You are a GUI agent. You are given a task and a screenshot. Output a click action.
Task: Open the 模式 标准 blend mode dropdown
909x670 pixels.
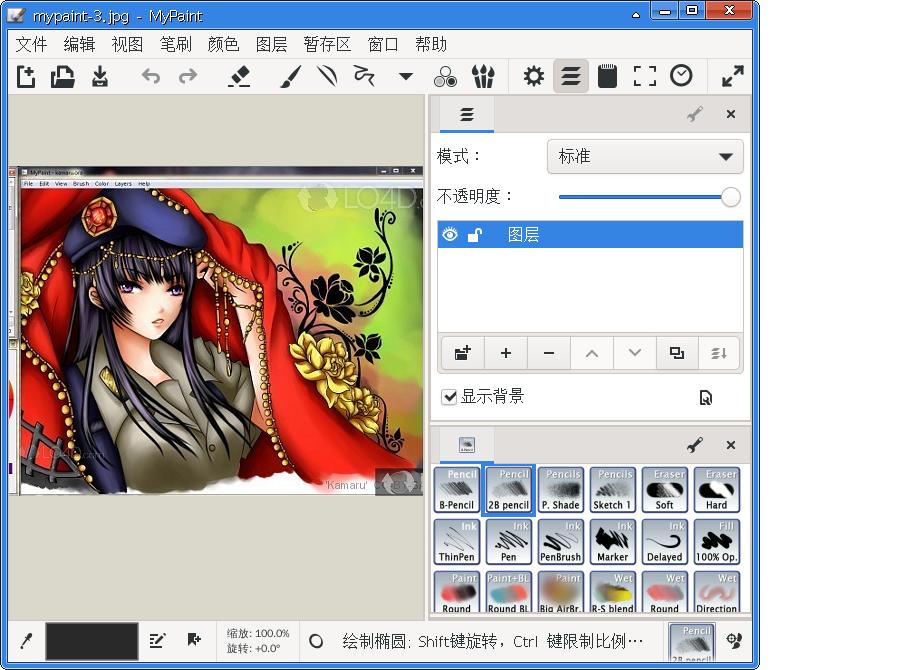pos(645,157)
